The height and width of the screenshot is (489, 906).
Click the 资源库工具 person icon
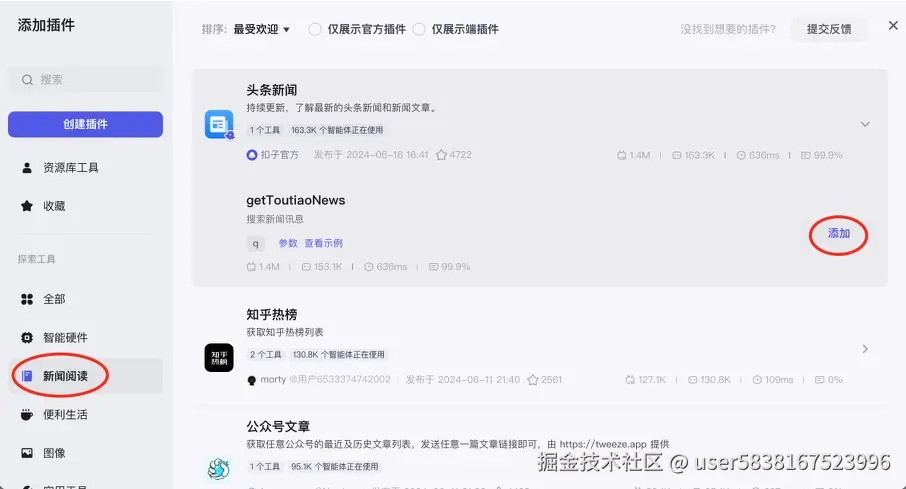click(x=27, y=168)
